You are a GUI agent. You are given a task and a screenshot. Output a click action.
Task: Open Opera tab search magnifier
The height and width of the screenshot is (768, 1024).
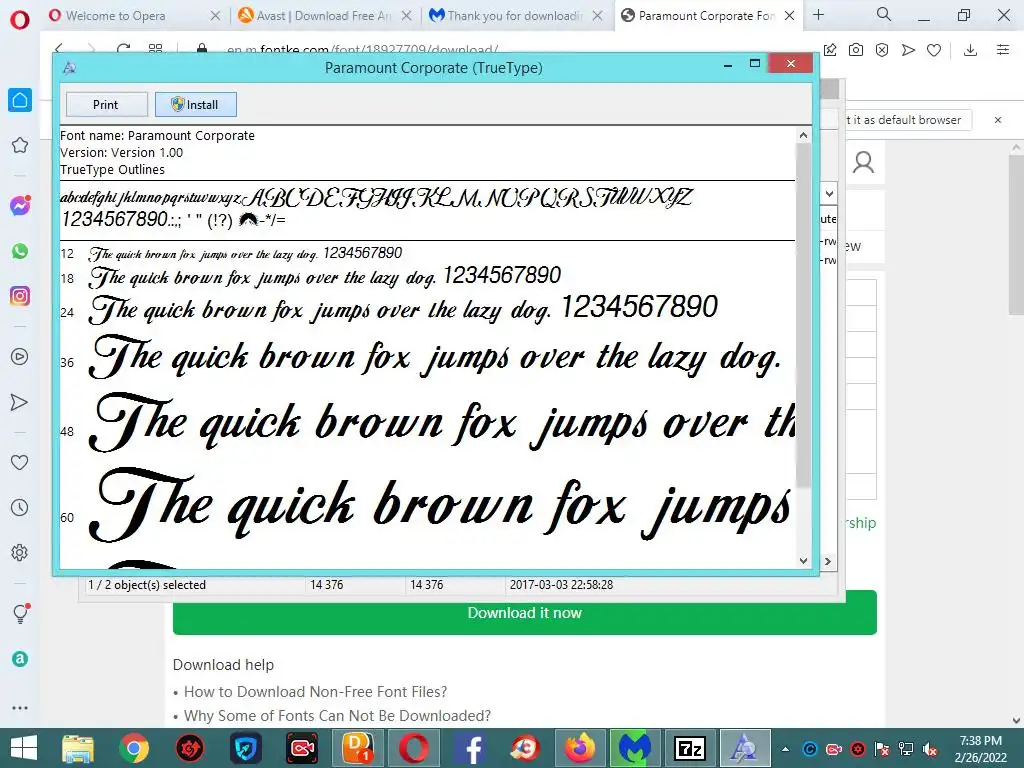[884, 14]
